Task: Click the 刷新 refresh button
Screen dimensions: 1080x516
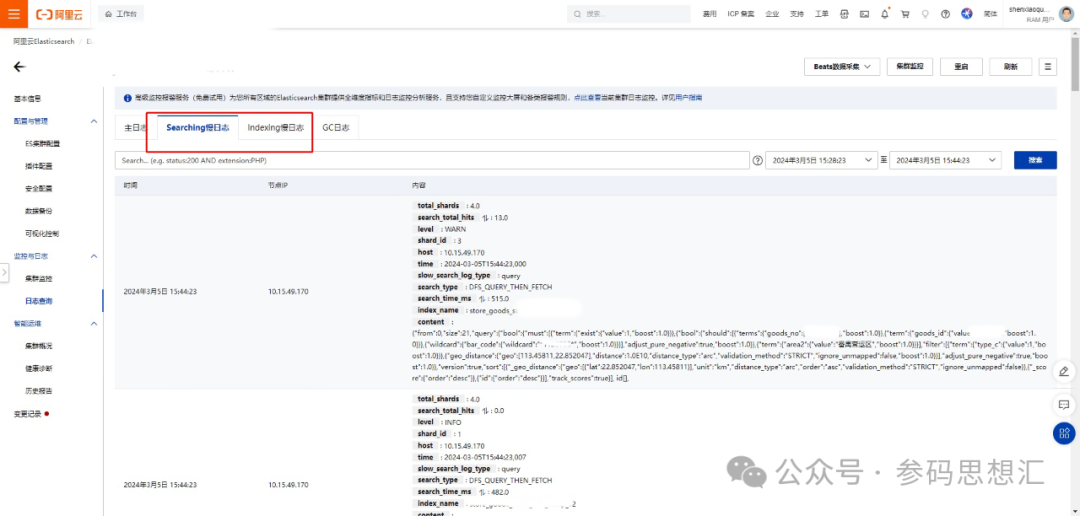Action: click(x=1010, y=67)
